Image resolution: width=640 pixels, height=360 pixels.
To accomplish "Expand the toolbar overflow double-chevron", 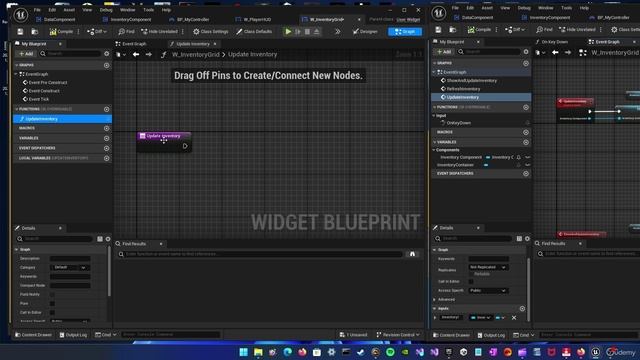I will [x=338, y=31].
